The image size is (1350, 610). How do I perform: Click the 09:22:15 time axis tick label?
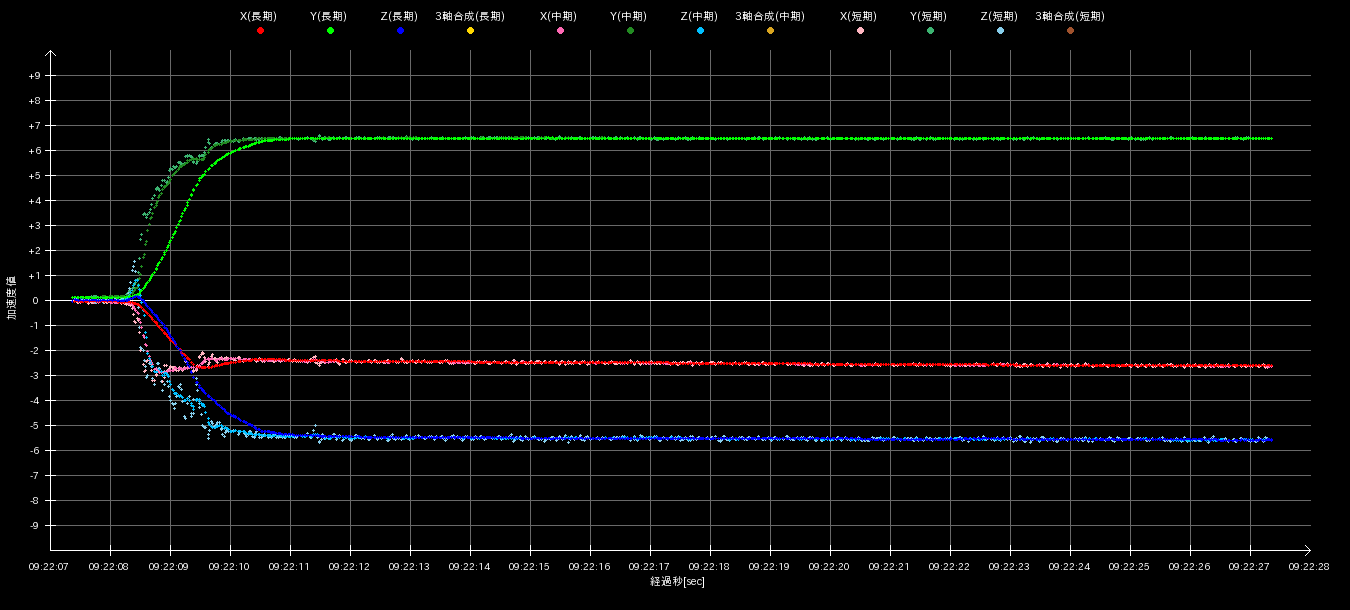530,566
